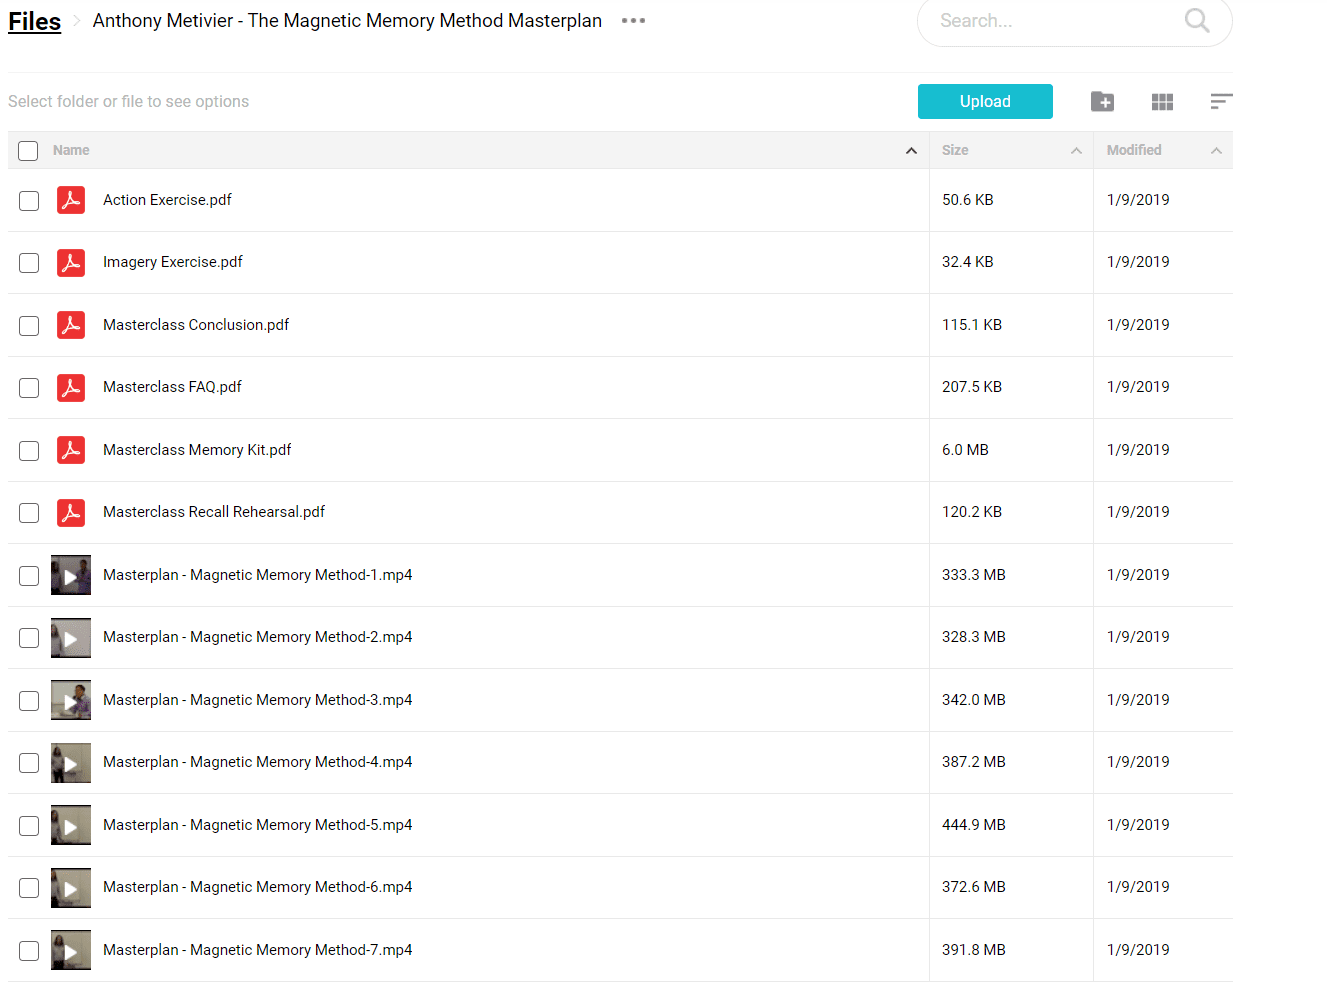The height and width of the screenshot is (983, 1327).
Task: Select the Masterclass FAQ.pdf checkbox
Action: point(29,388)
